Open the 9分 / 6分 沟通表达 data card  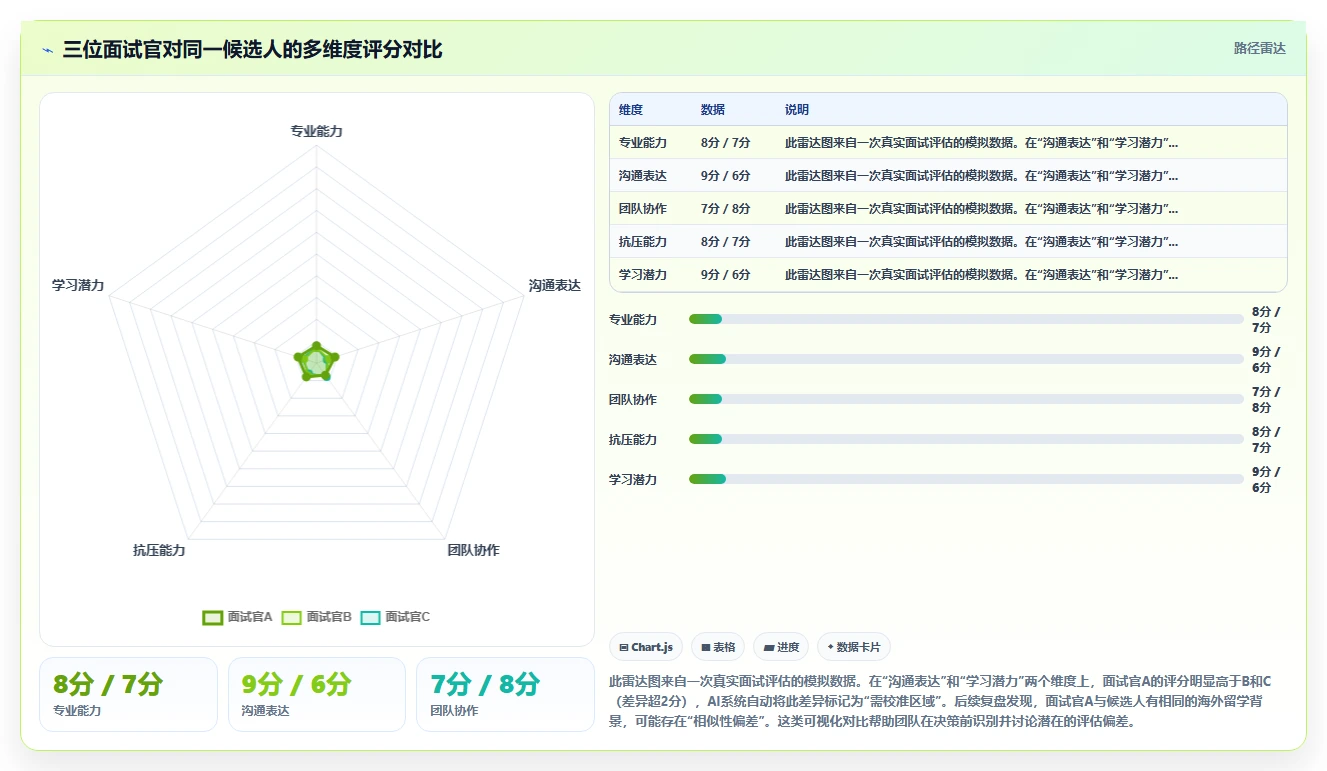(x=317, y=694)
